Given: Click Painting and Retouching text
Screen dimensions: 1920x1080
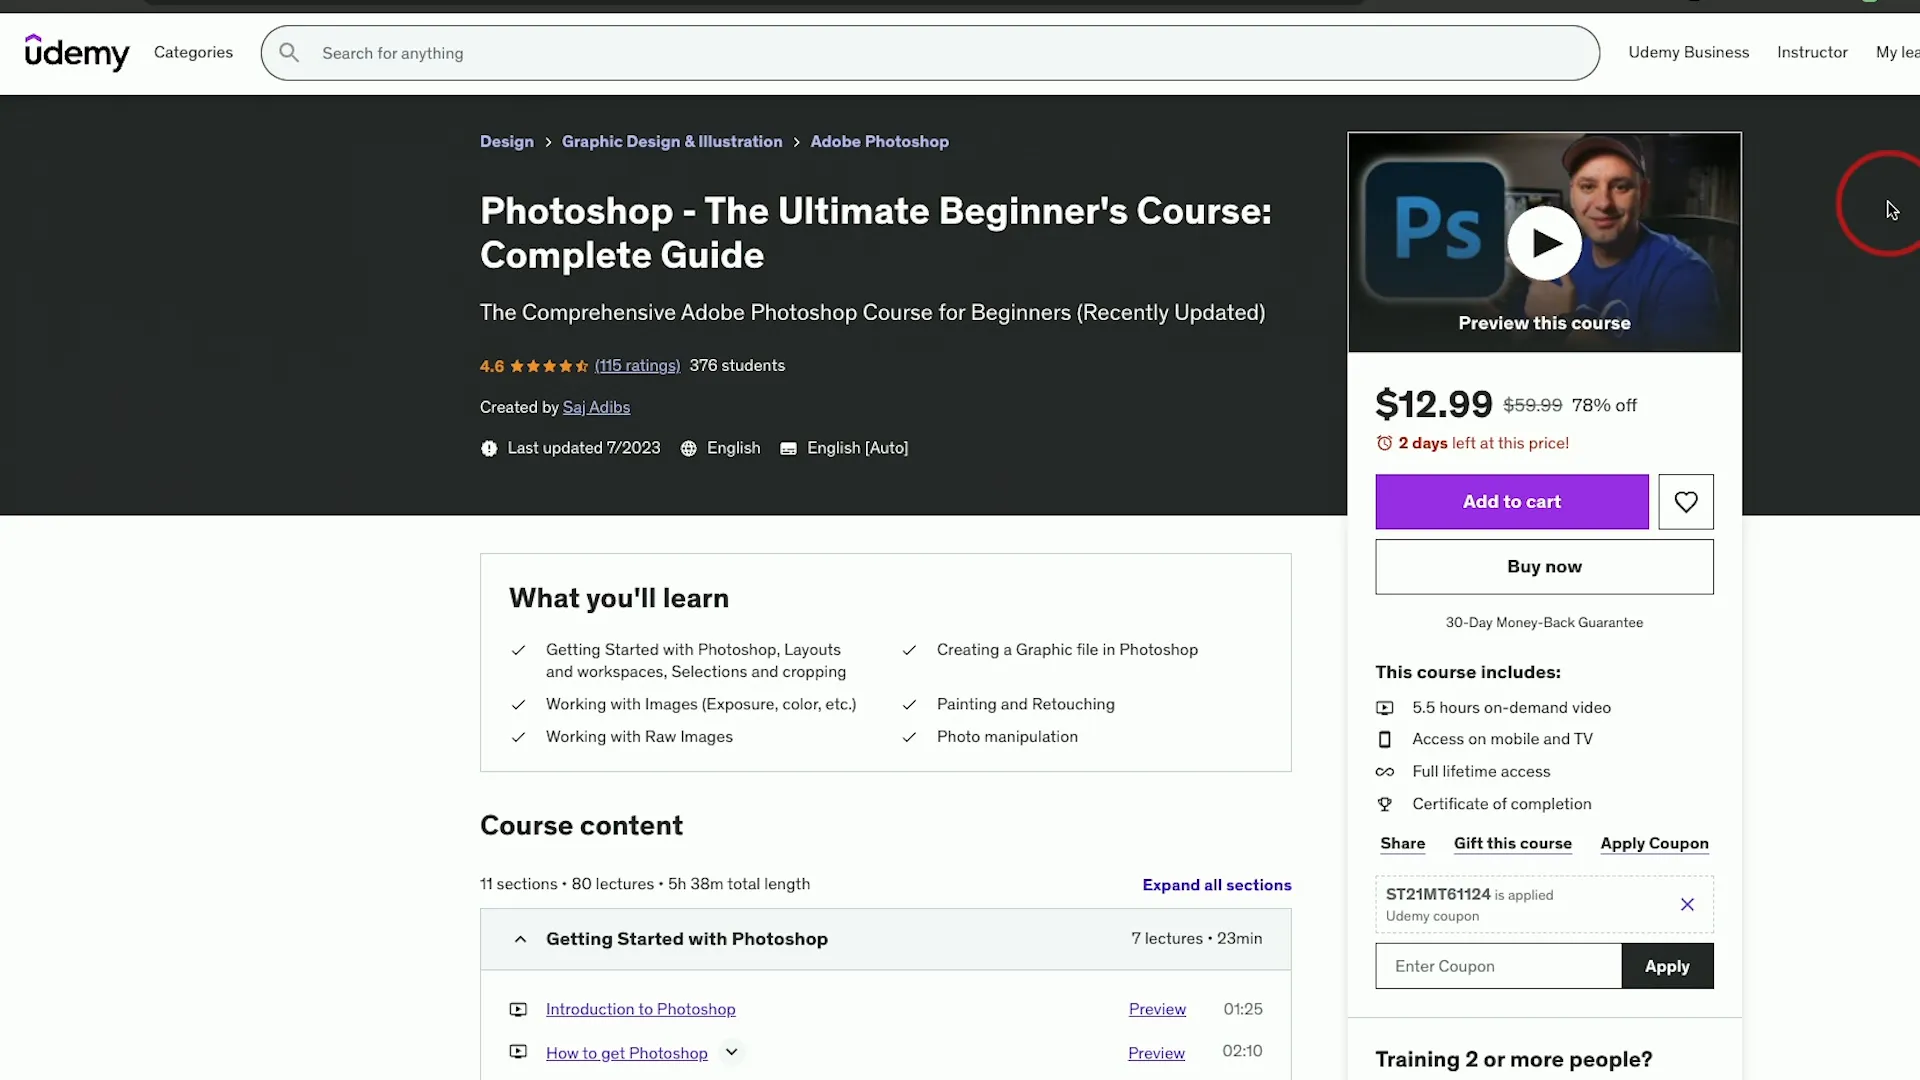Looking at the screenshot, I should [1025, 705].
